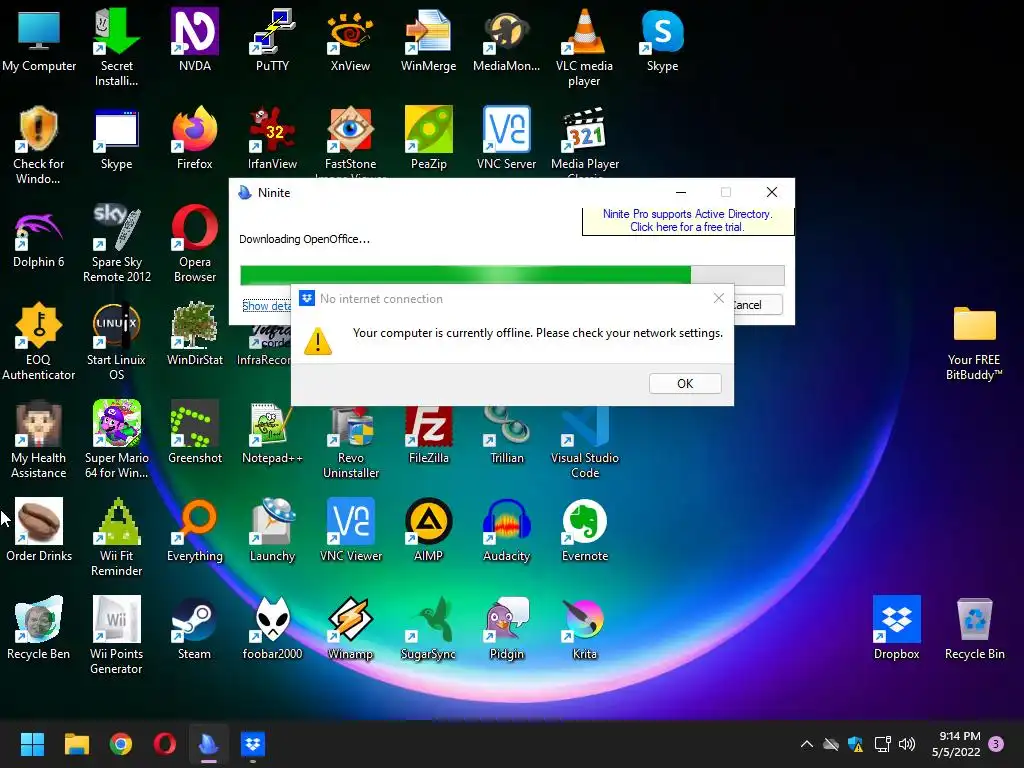Open Dolphin 6 desktop icon
This screenshot has width=1024, height=768.
click(x=39, y=237)
